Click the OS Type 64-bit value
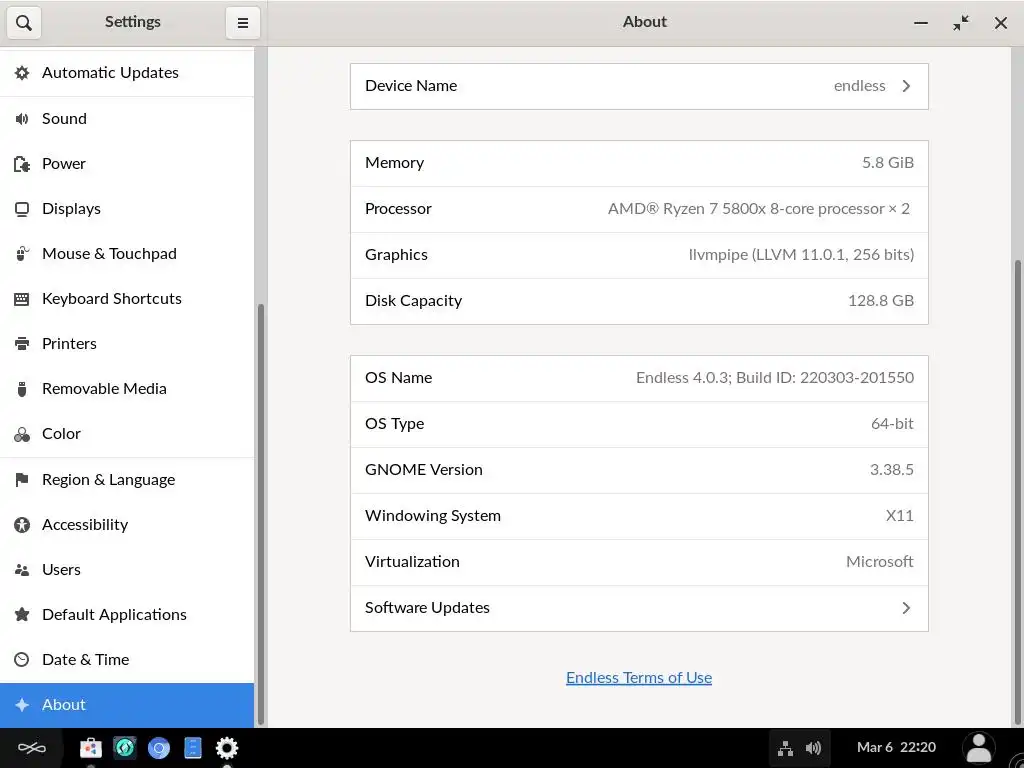Viewport: 1024px width, 768px height. (x=892, y=424)
